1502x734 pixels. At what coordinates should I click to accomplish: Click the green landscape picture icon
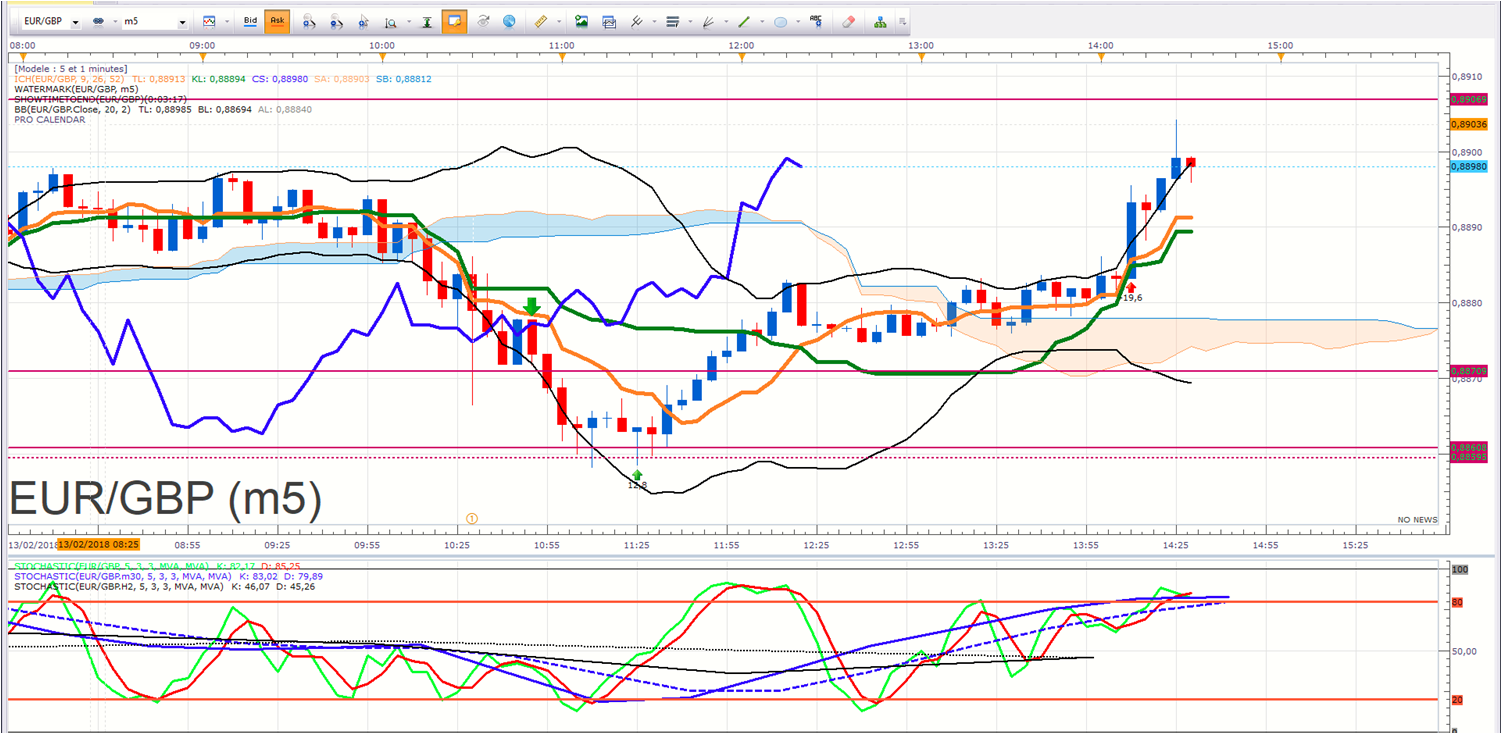[581, 21]
